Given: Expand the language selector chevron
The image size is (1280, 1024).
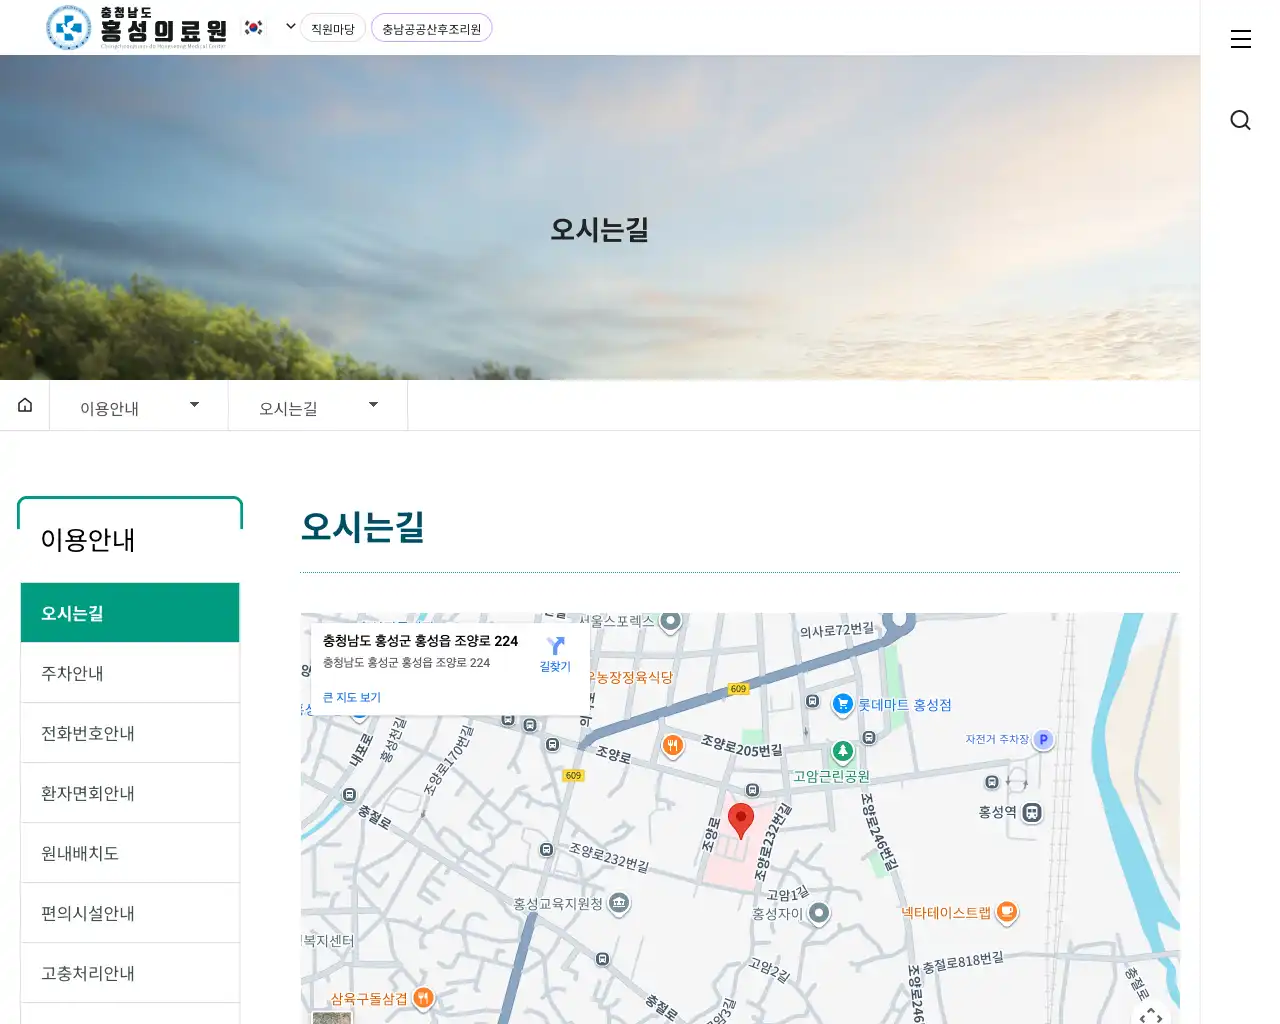Looking at the screenshot, I should pos(291,27).
